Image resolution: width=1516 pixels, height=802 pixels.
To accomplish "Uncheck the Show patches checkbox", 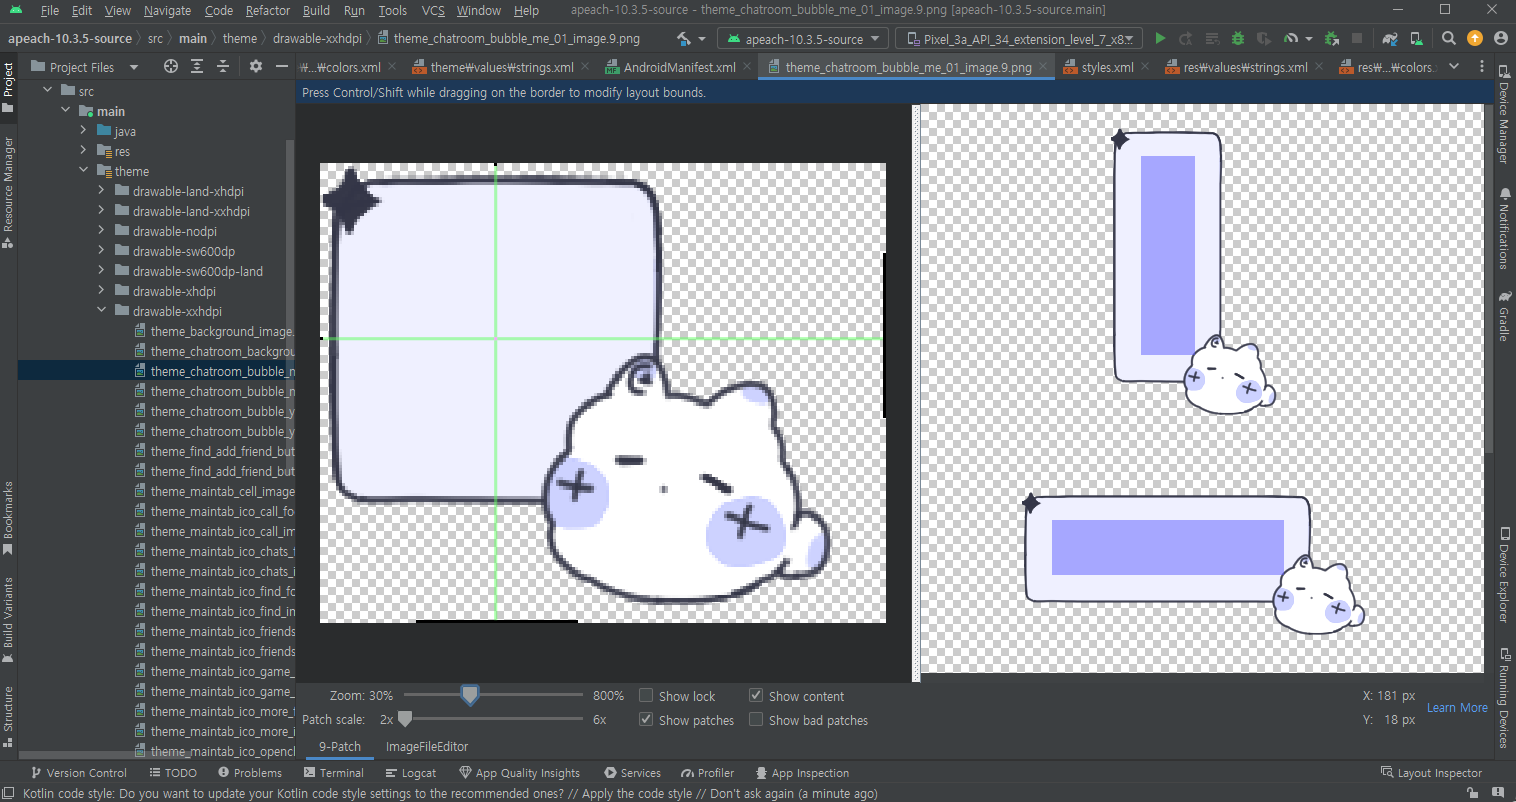I will click(x=646, y=719).
